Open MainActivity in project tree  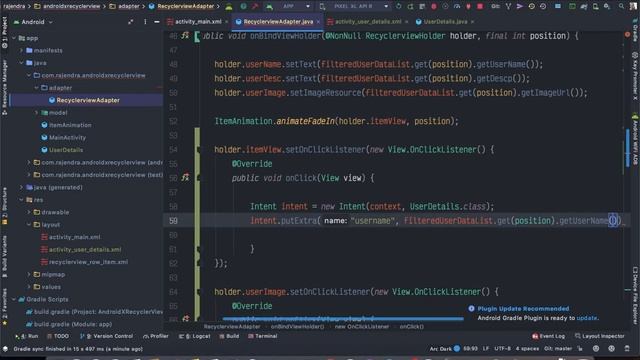64,138
